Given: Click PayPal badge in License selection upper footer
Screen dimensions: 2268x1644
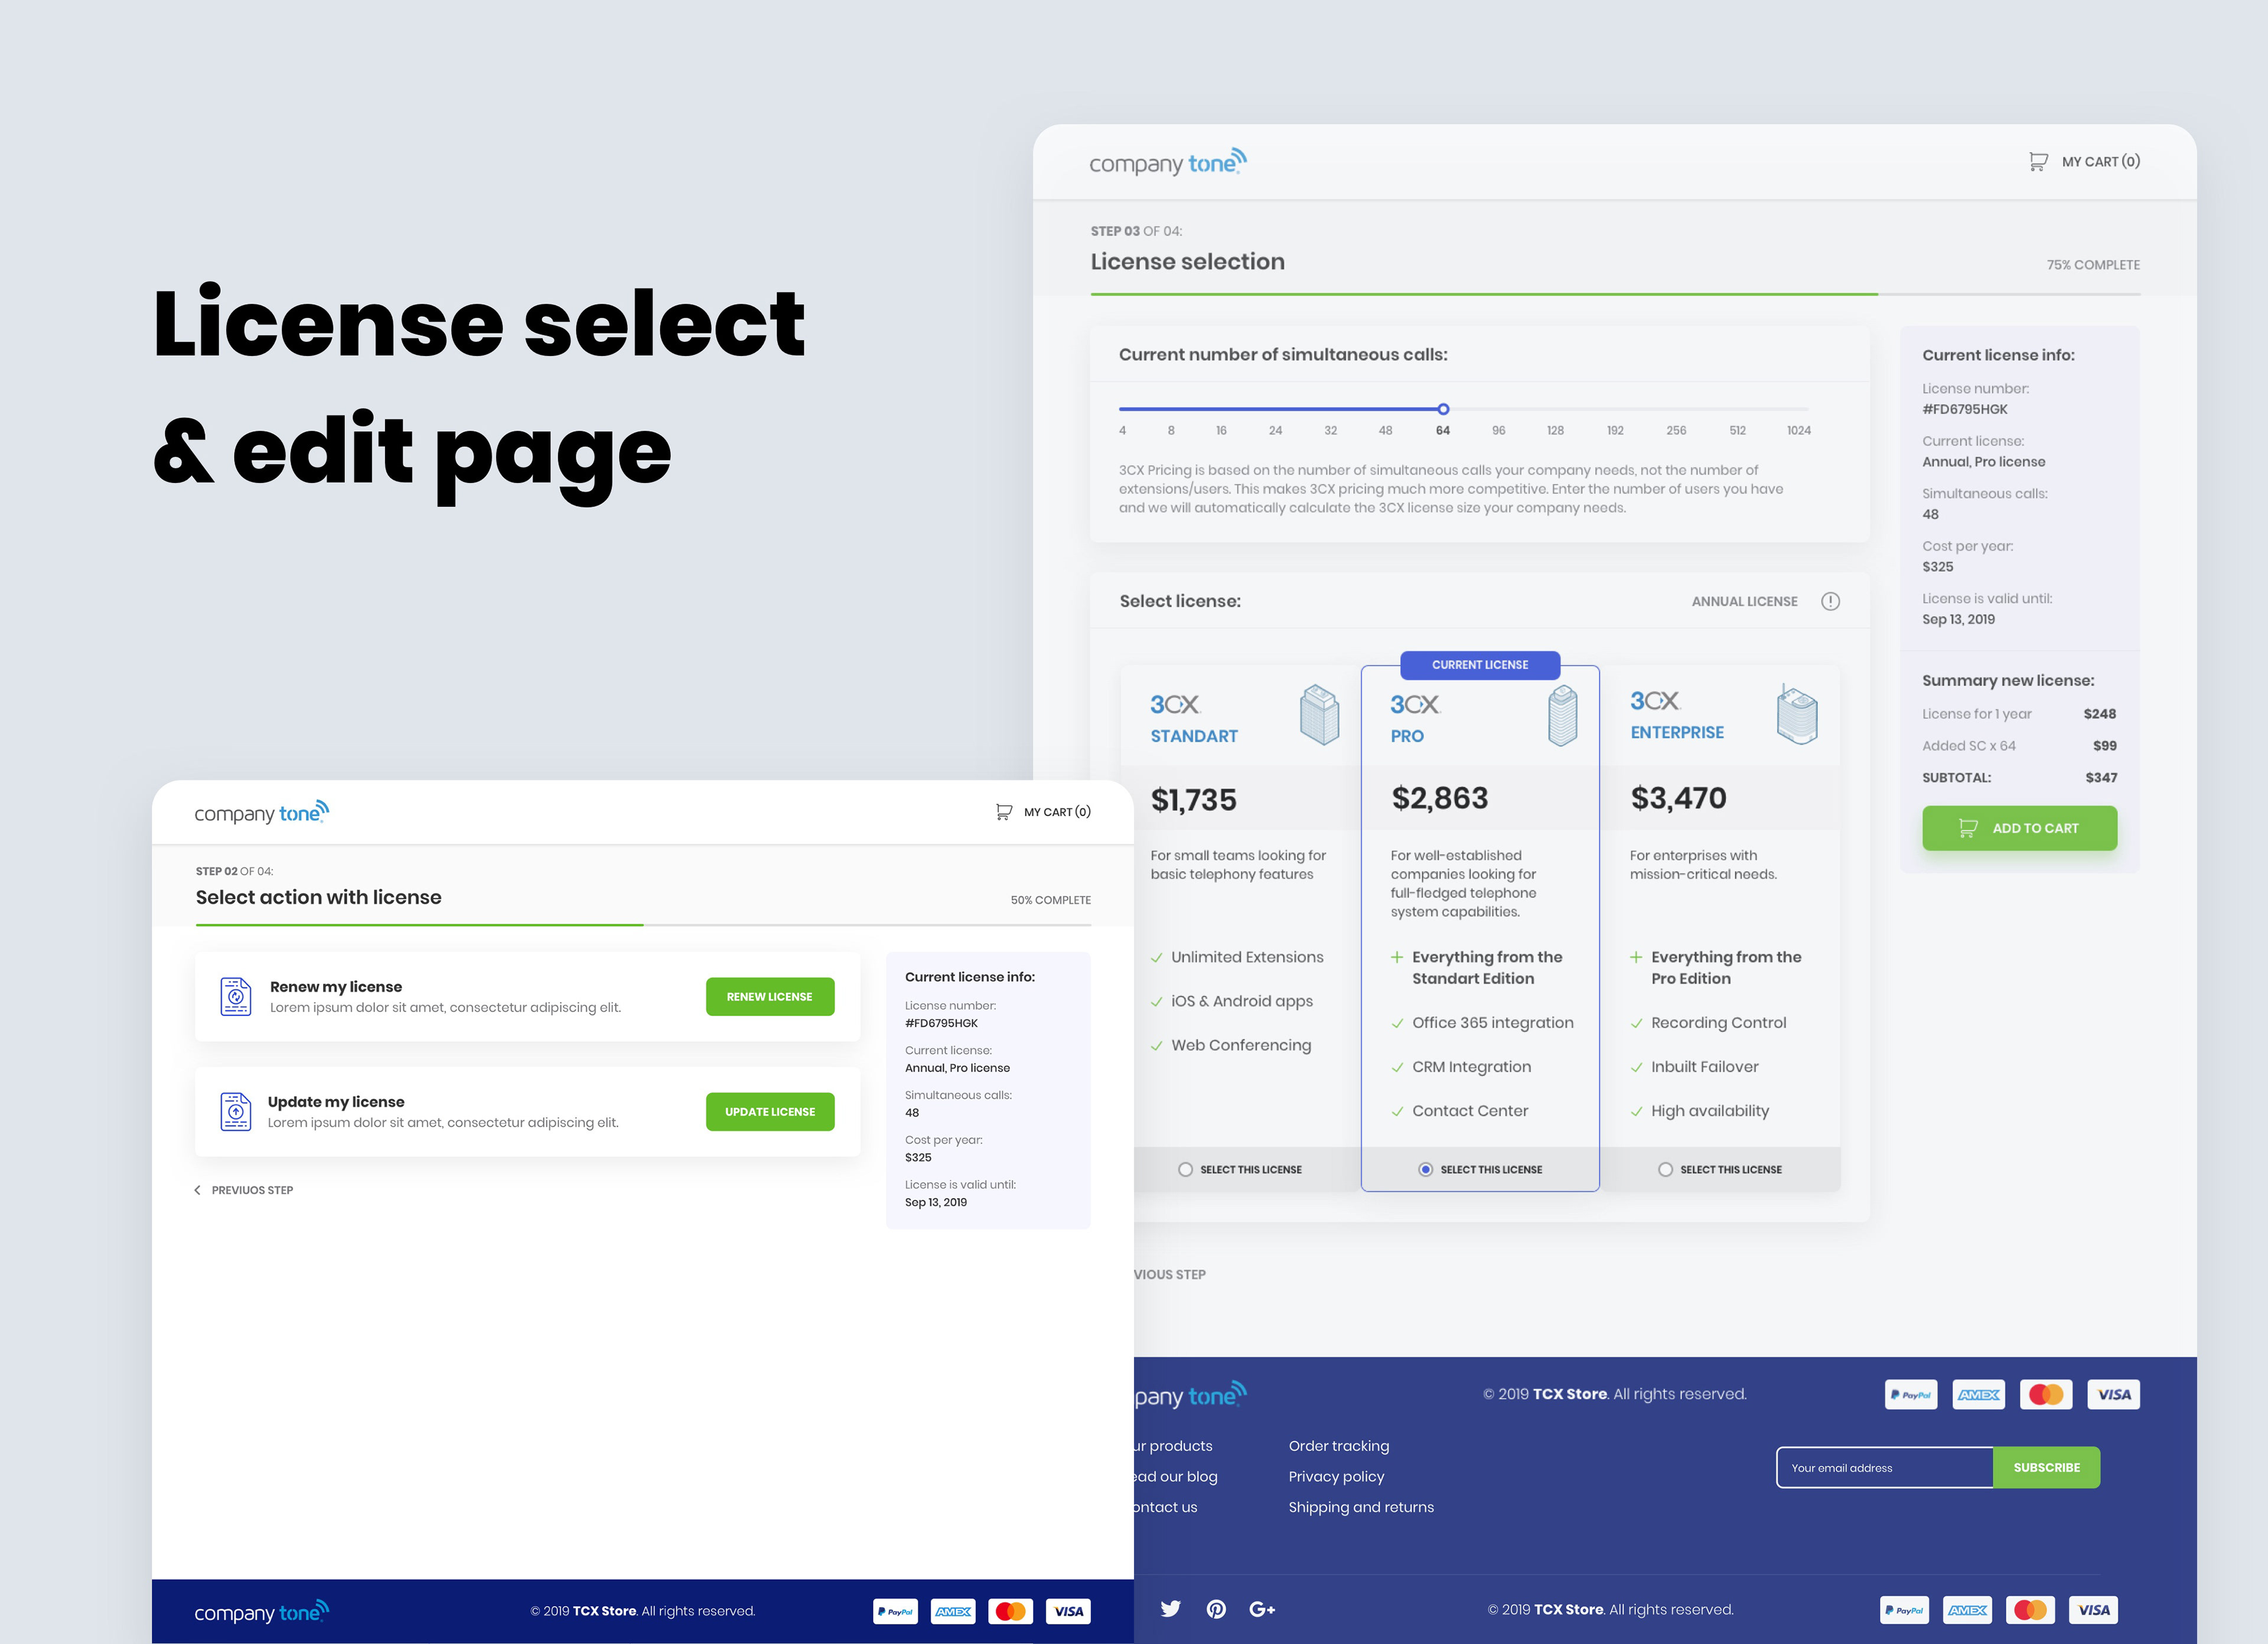Looking at the screenshot, I should 1910,1394.
